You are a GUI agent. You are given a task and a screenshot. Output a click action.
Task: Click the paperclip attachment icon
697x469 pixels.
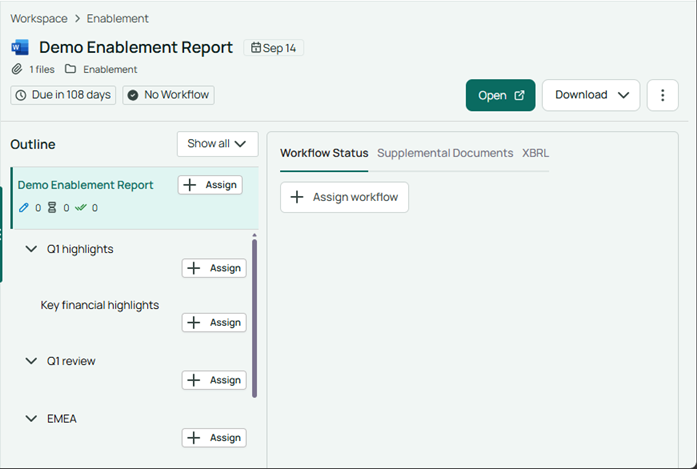17,69
